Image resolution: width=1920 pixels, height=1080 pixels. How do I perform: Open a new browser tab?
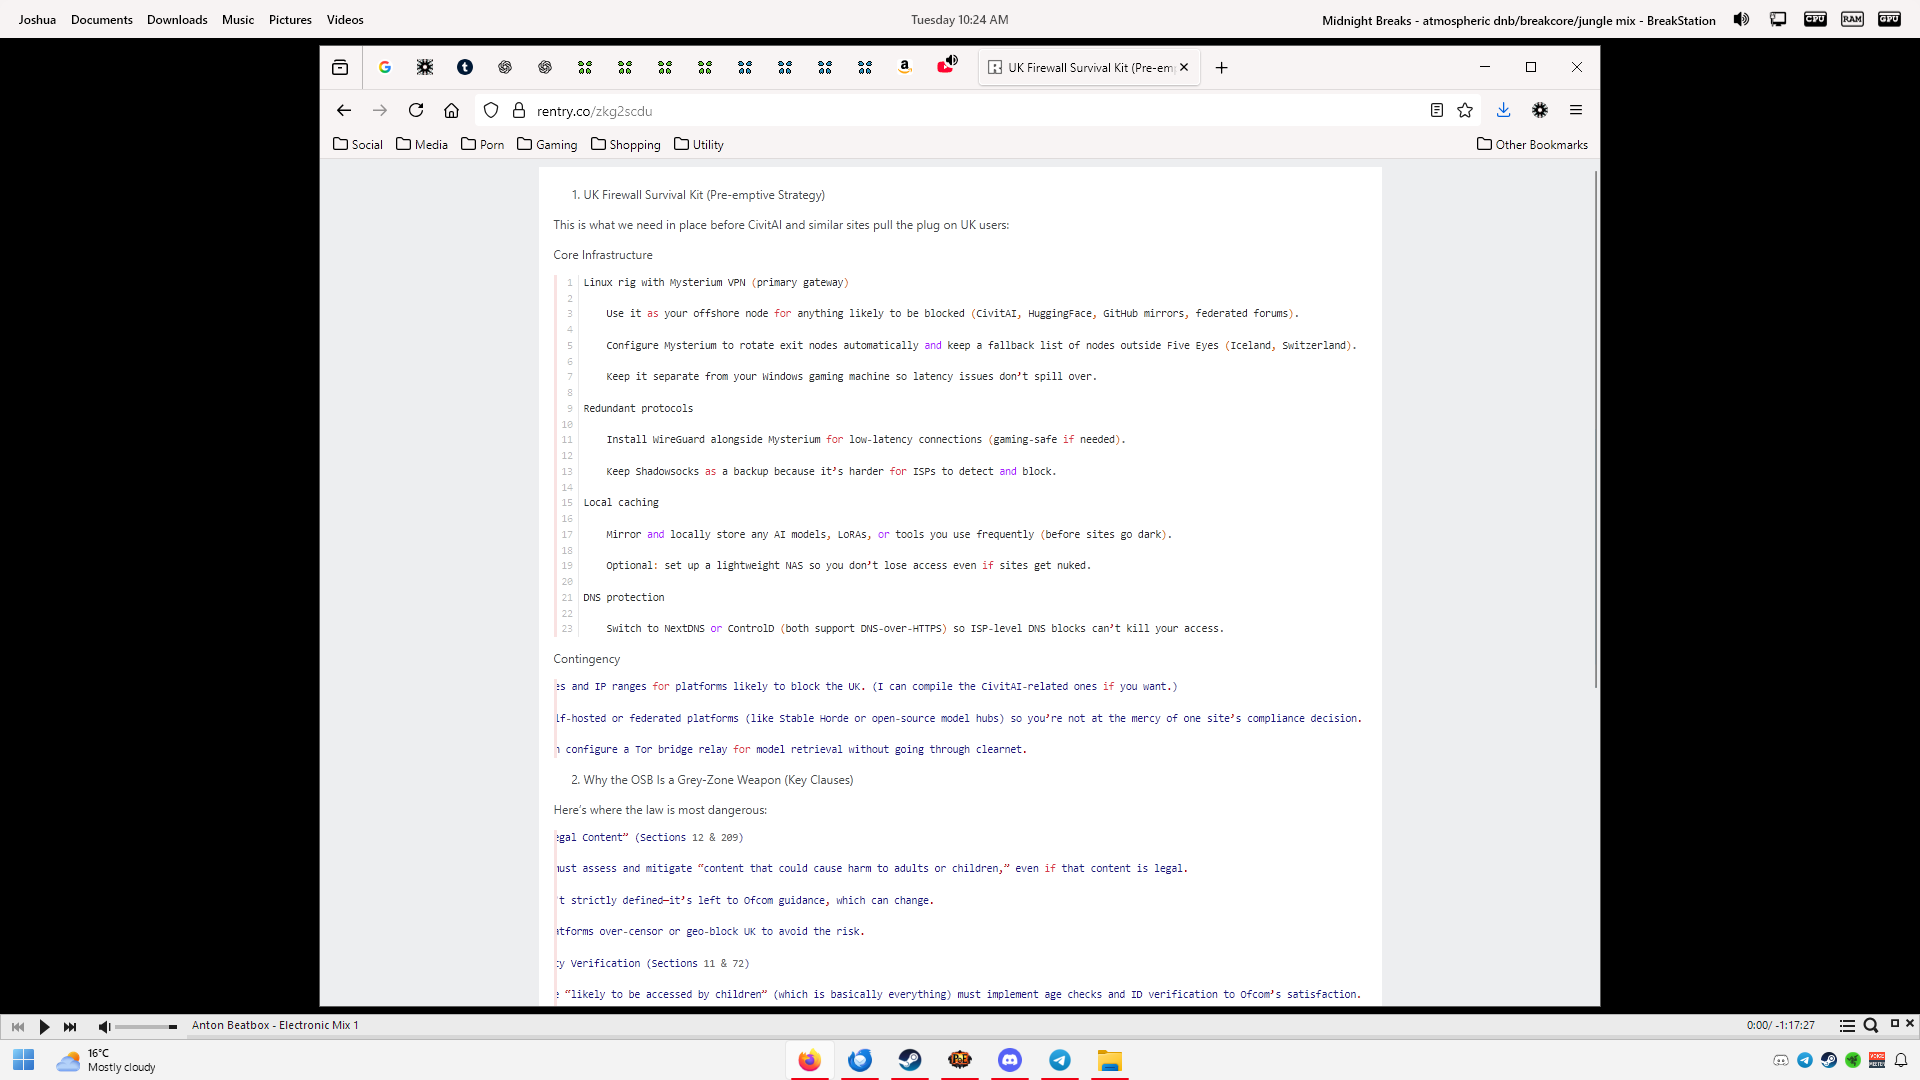click(1221, 68)
